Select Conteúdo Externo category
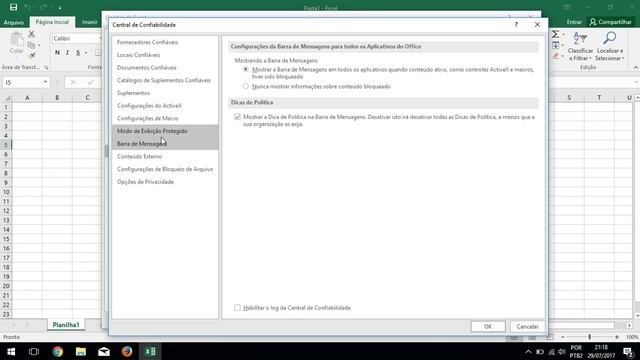Screen dimensions: 640x360 [165, 156]
